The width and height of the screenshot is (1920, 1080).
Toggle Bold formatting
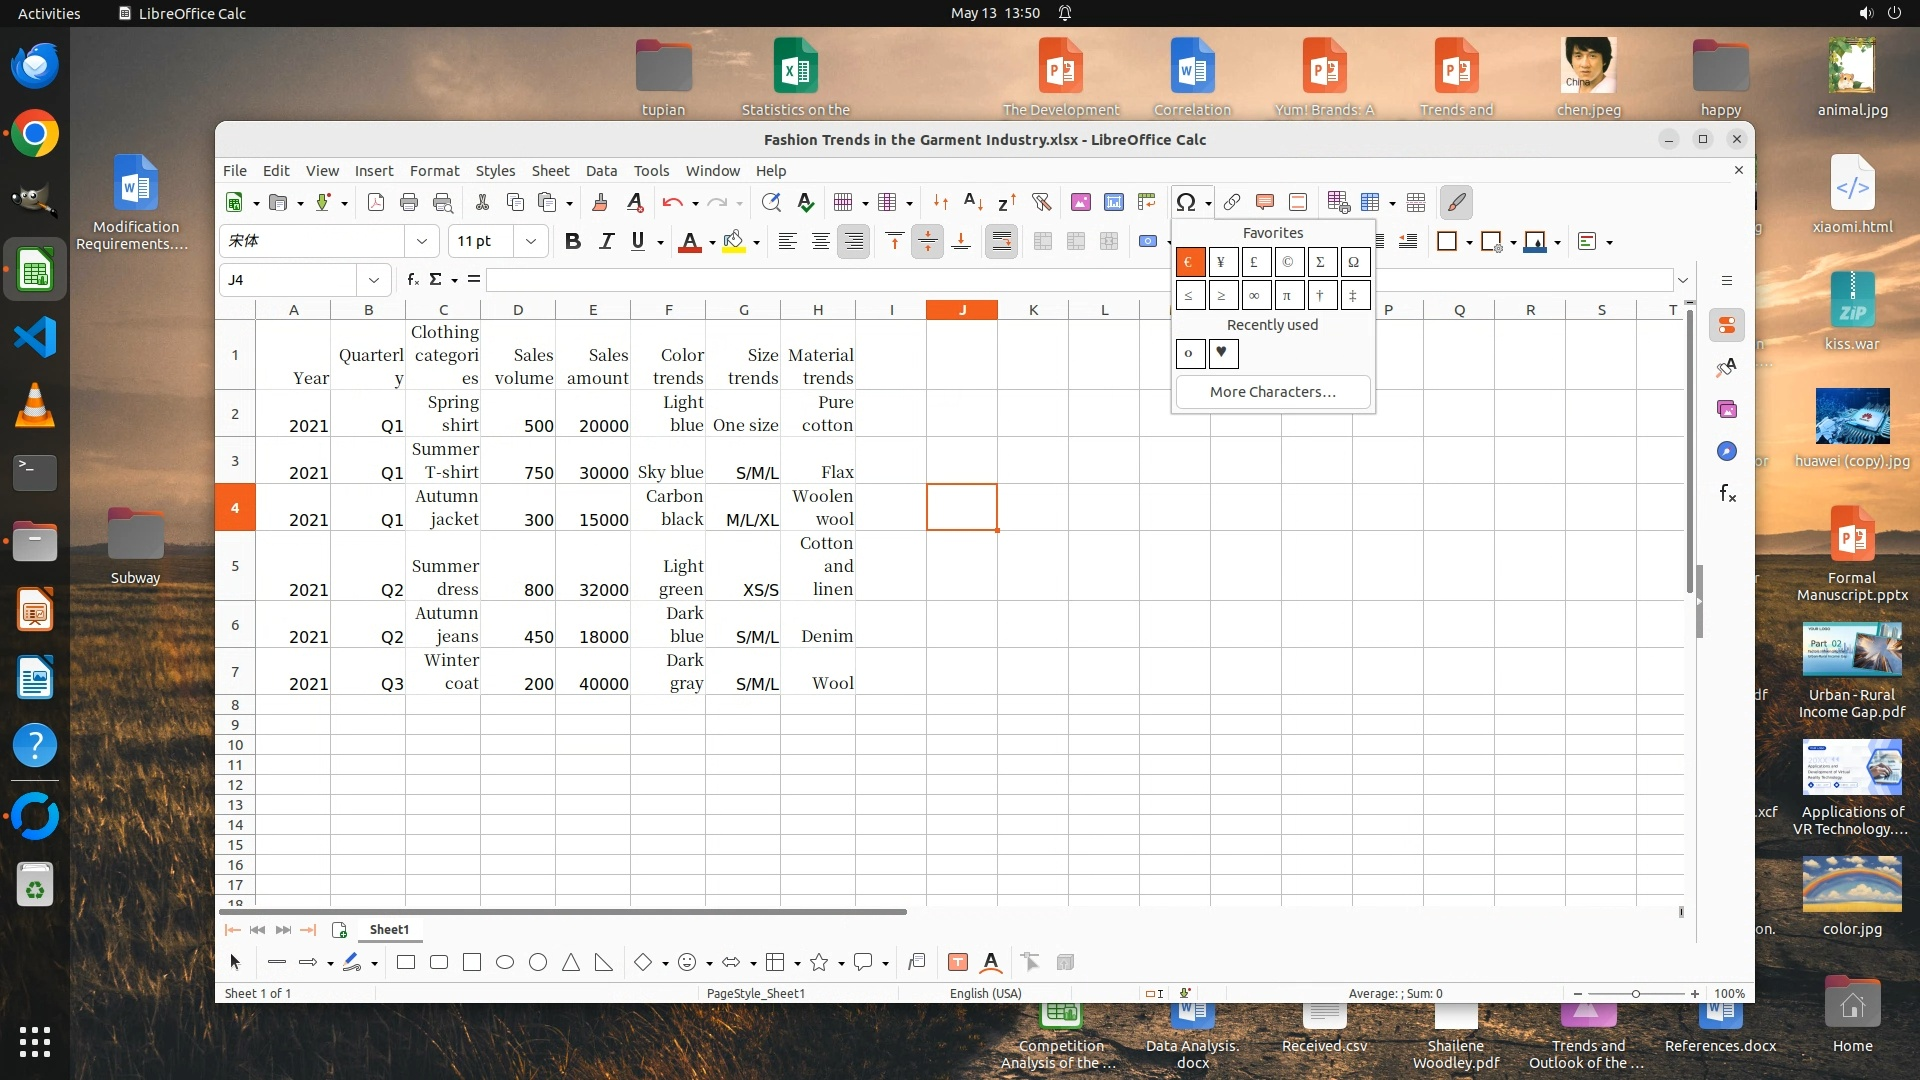pyautogui.click(x=572, y=241)
